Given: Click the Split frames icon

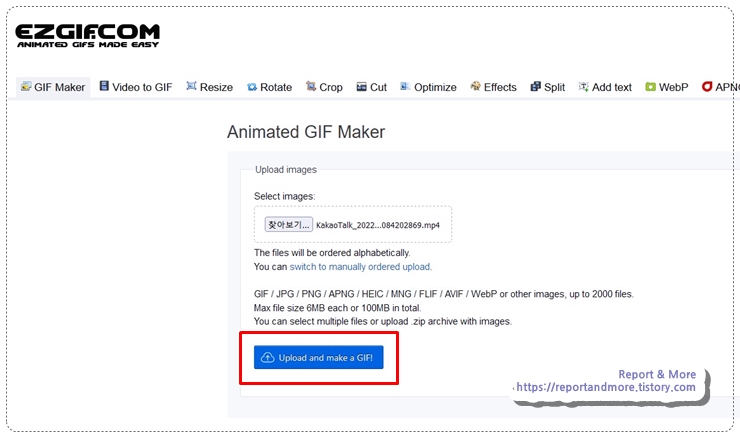Looking at the screenshot, I should 535,86.
